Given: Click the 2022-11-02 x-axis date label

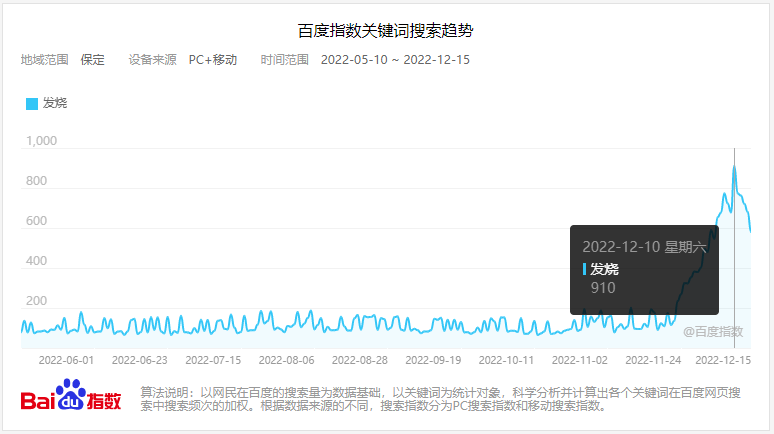Looking at the screenshot, I should [x=580, y=360].
